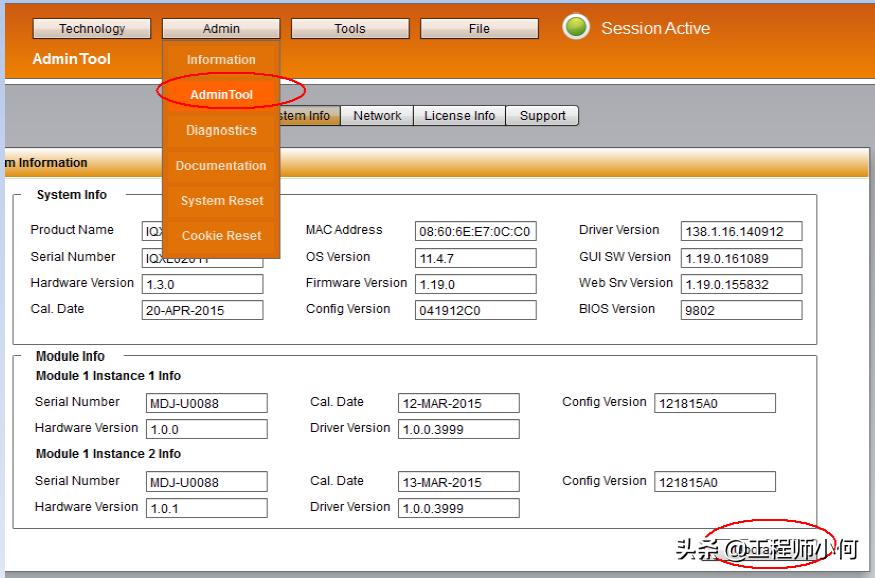Open Documentation from Admin menu
This screenshot has height=578, width=875.
(221, 166)
